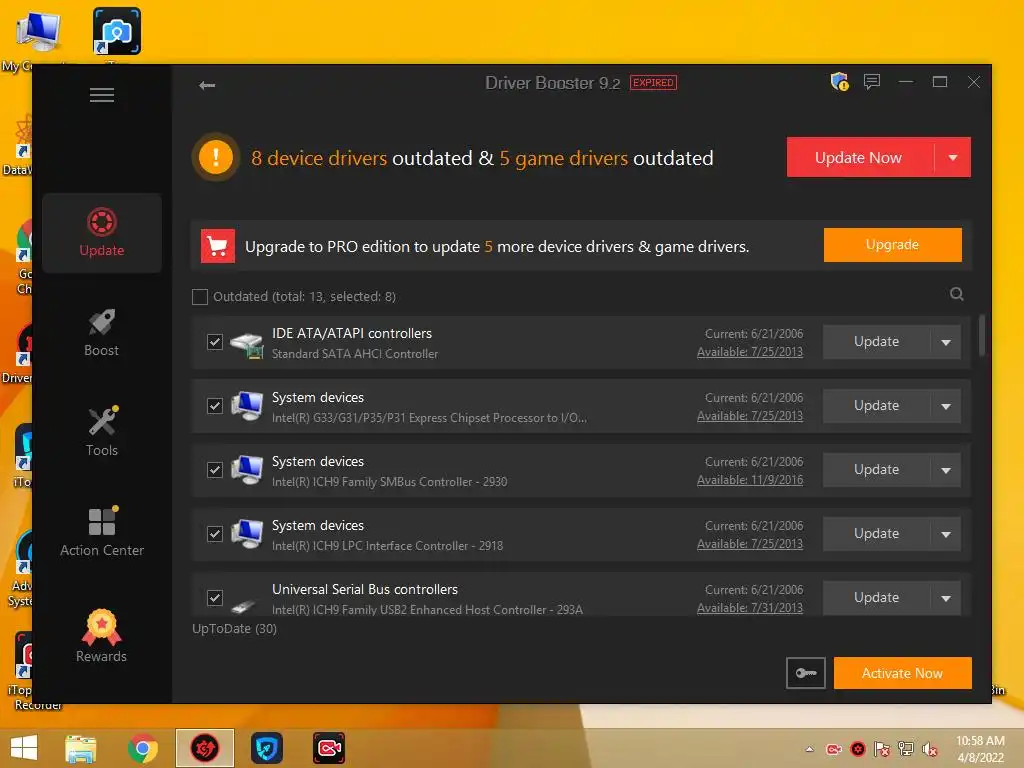Click the EXPIRED badge in title bar
Screen dimensions: 1024x768
coord(653,83)
